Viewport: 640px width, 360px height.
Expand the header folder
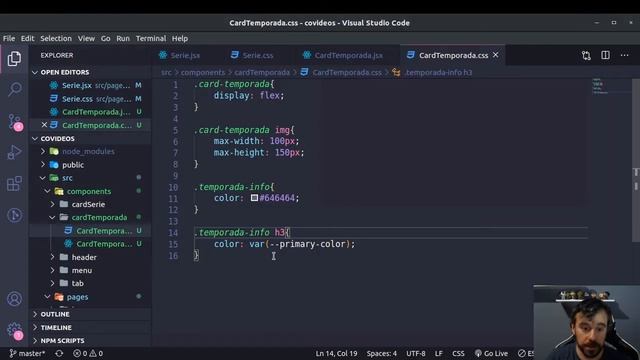click(84, 257)
